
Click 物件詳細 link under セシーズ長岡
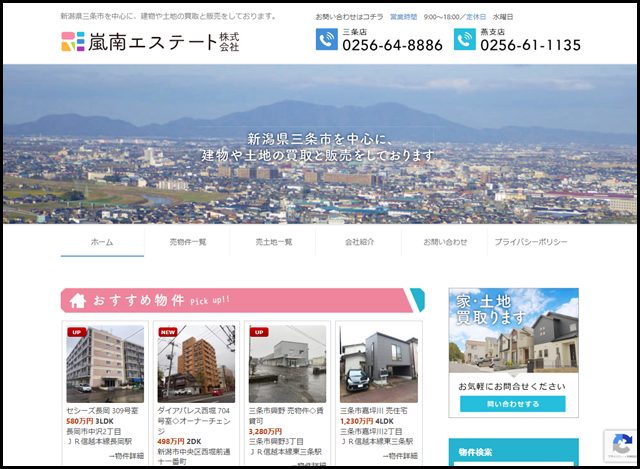[127, 456]
